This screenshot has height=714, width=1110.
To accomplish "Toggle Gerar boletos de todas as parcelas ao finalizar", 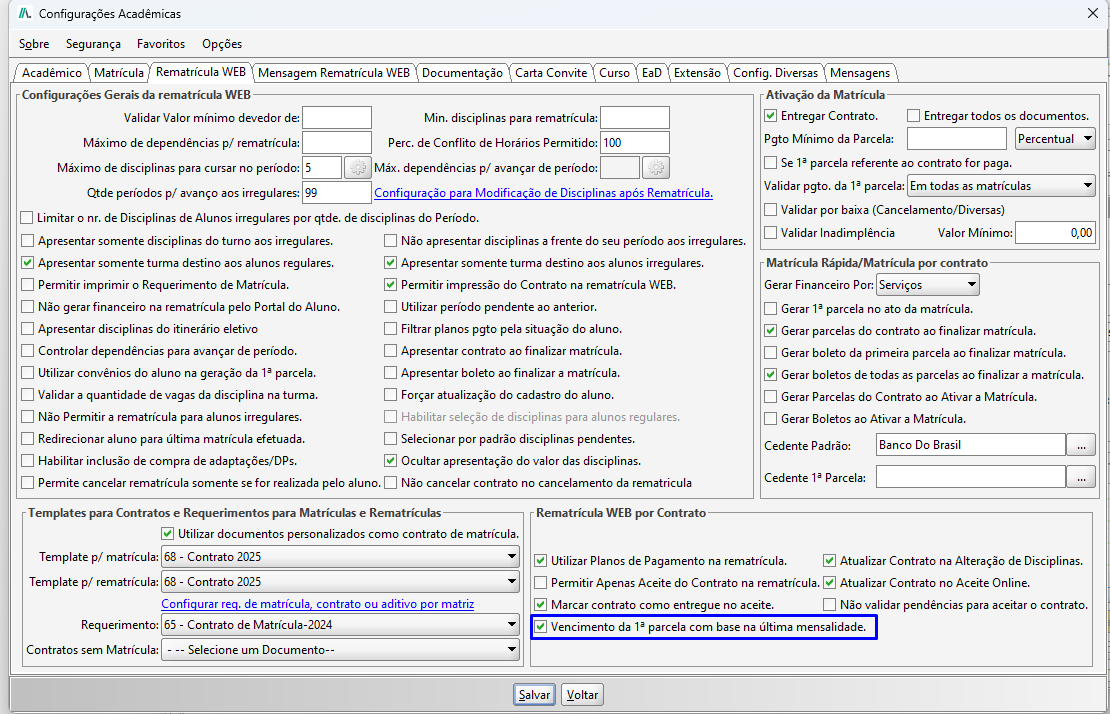I will tap(771, 375).
